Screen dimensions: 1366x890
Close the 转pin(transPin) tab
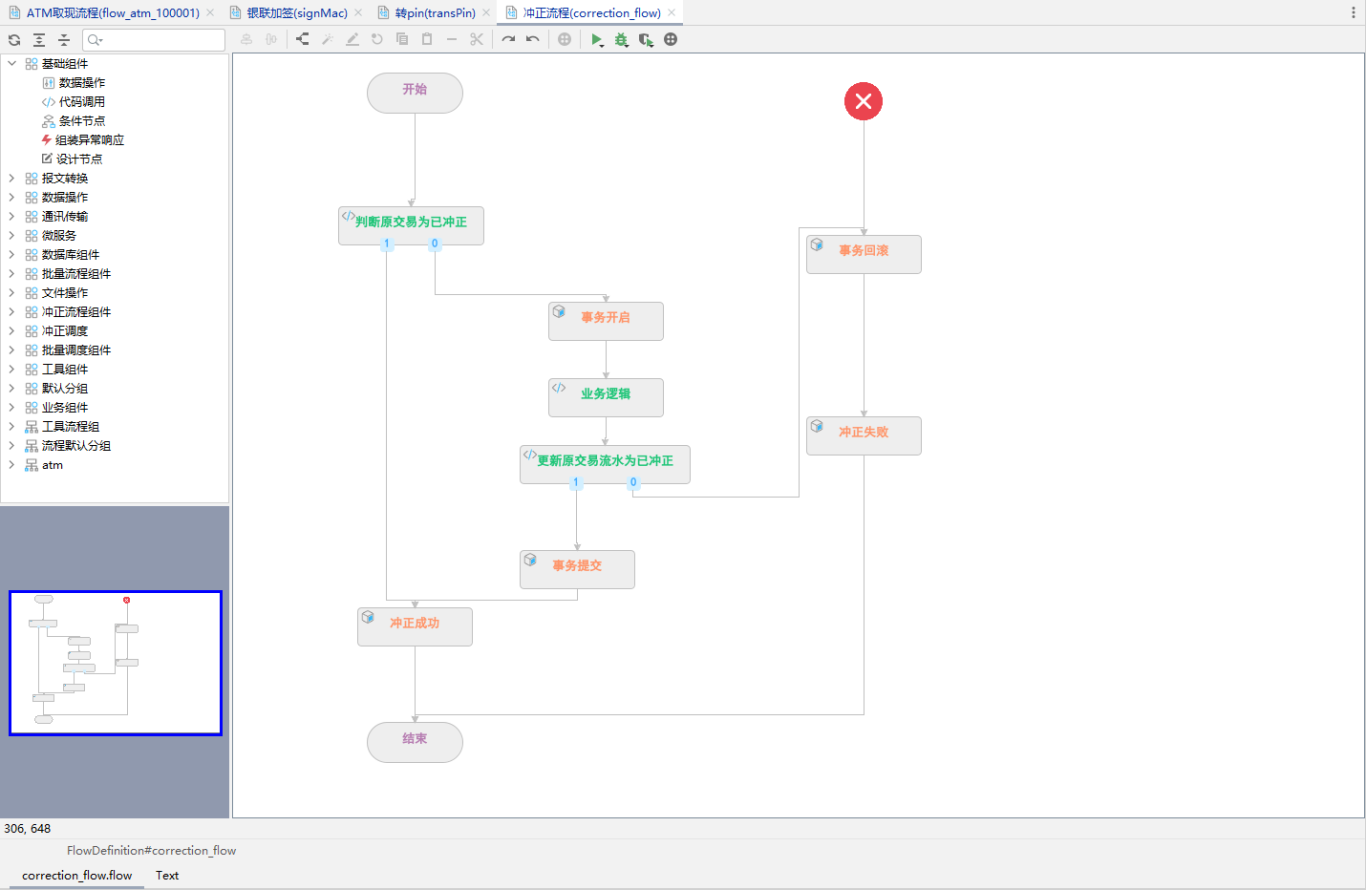485,13
